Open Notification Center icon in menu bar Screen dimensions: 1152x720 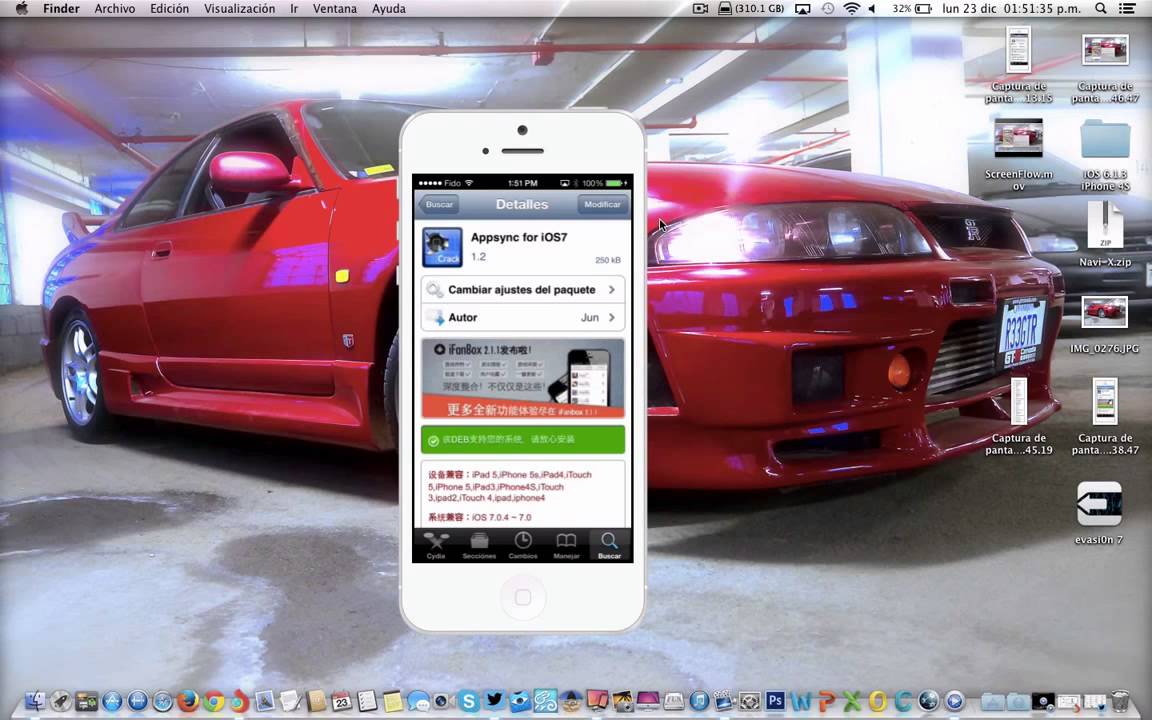(x=1126, y=9)
